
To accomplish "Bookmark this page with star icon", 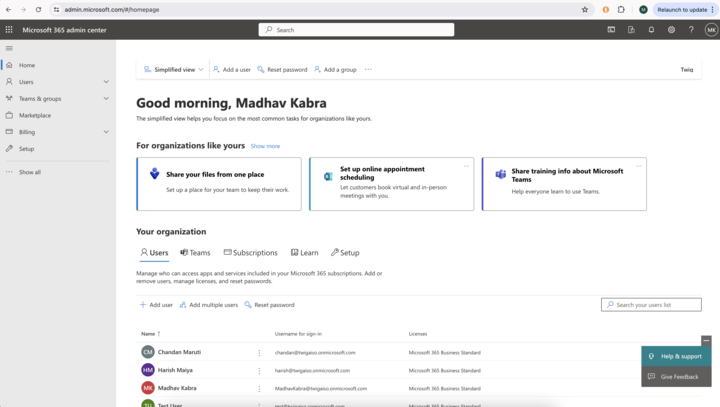I will [585, 9].
